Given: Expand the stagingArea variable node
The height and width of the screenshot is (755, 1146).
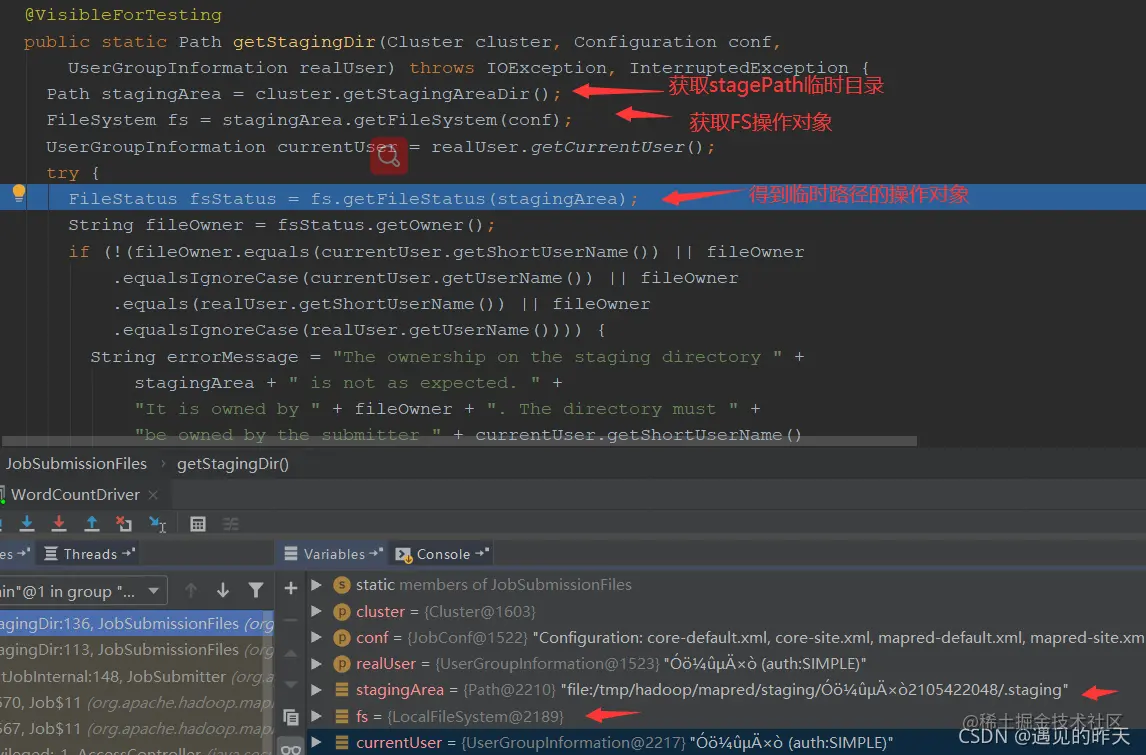Looking at the screenshot, I should [x=316, y=689].
